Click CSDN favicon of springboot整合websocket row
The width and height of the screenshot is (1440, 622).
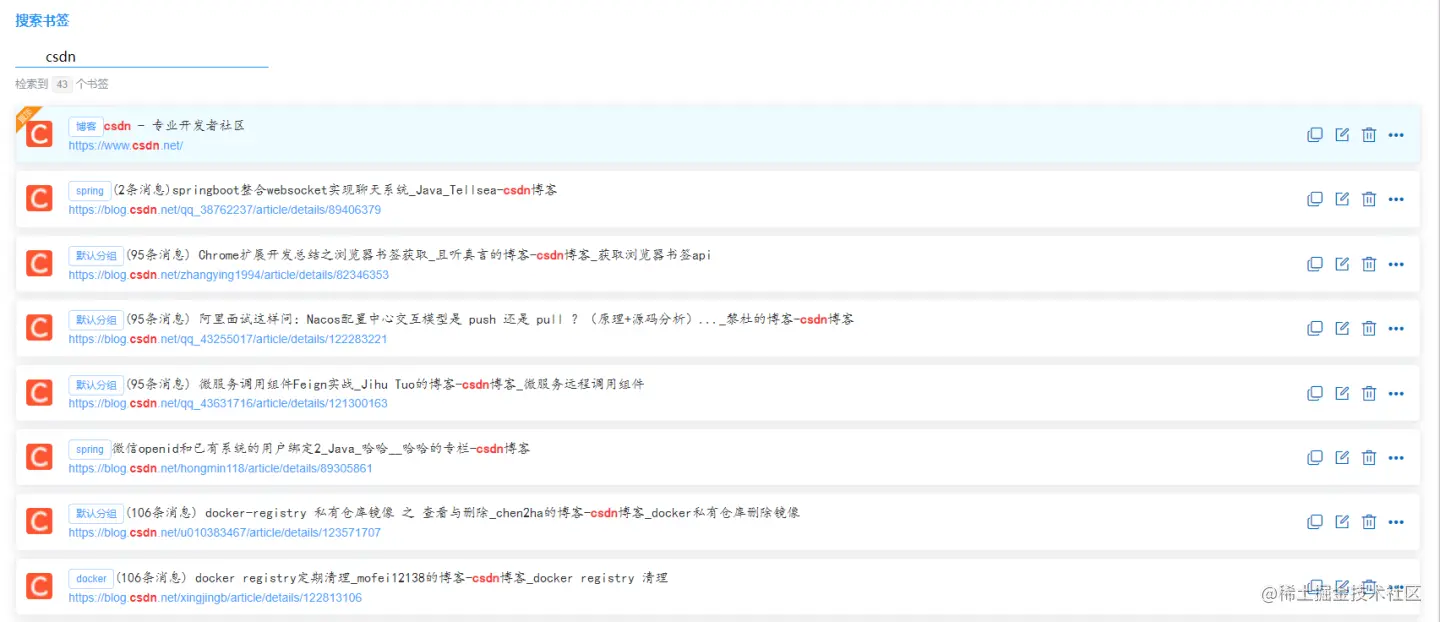pos(39,199)
